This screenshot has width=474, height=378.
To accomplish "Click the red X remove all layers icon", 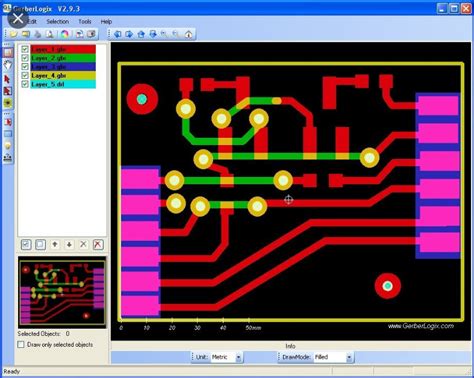I will [x=98, y=244].
